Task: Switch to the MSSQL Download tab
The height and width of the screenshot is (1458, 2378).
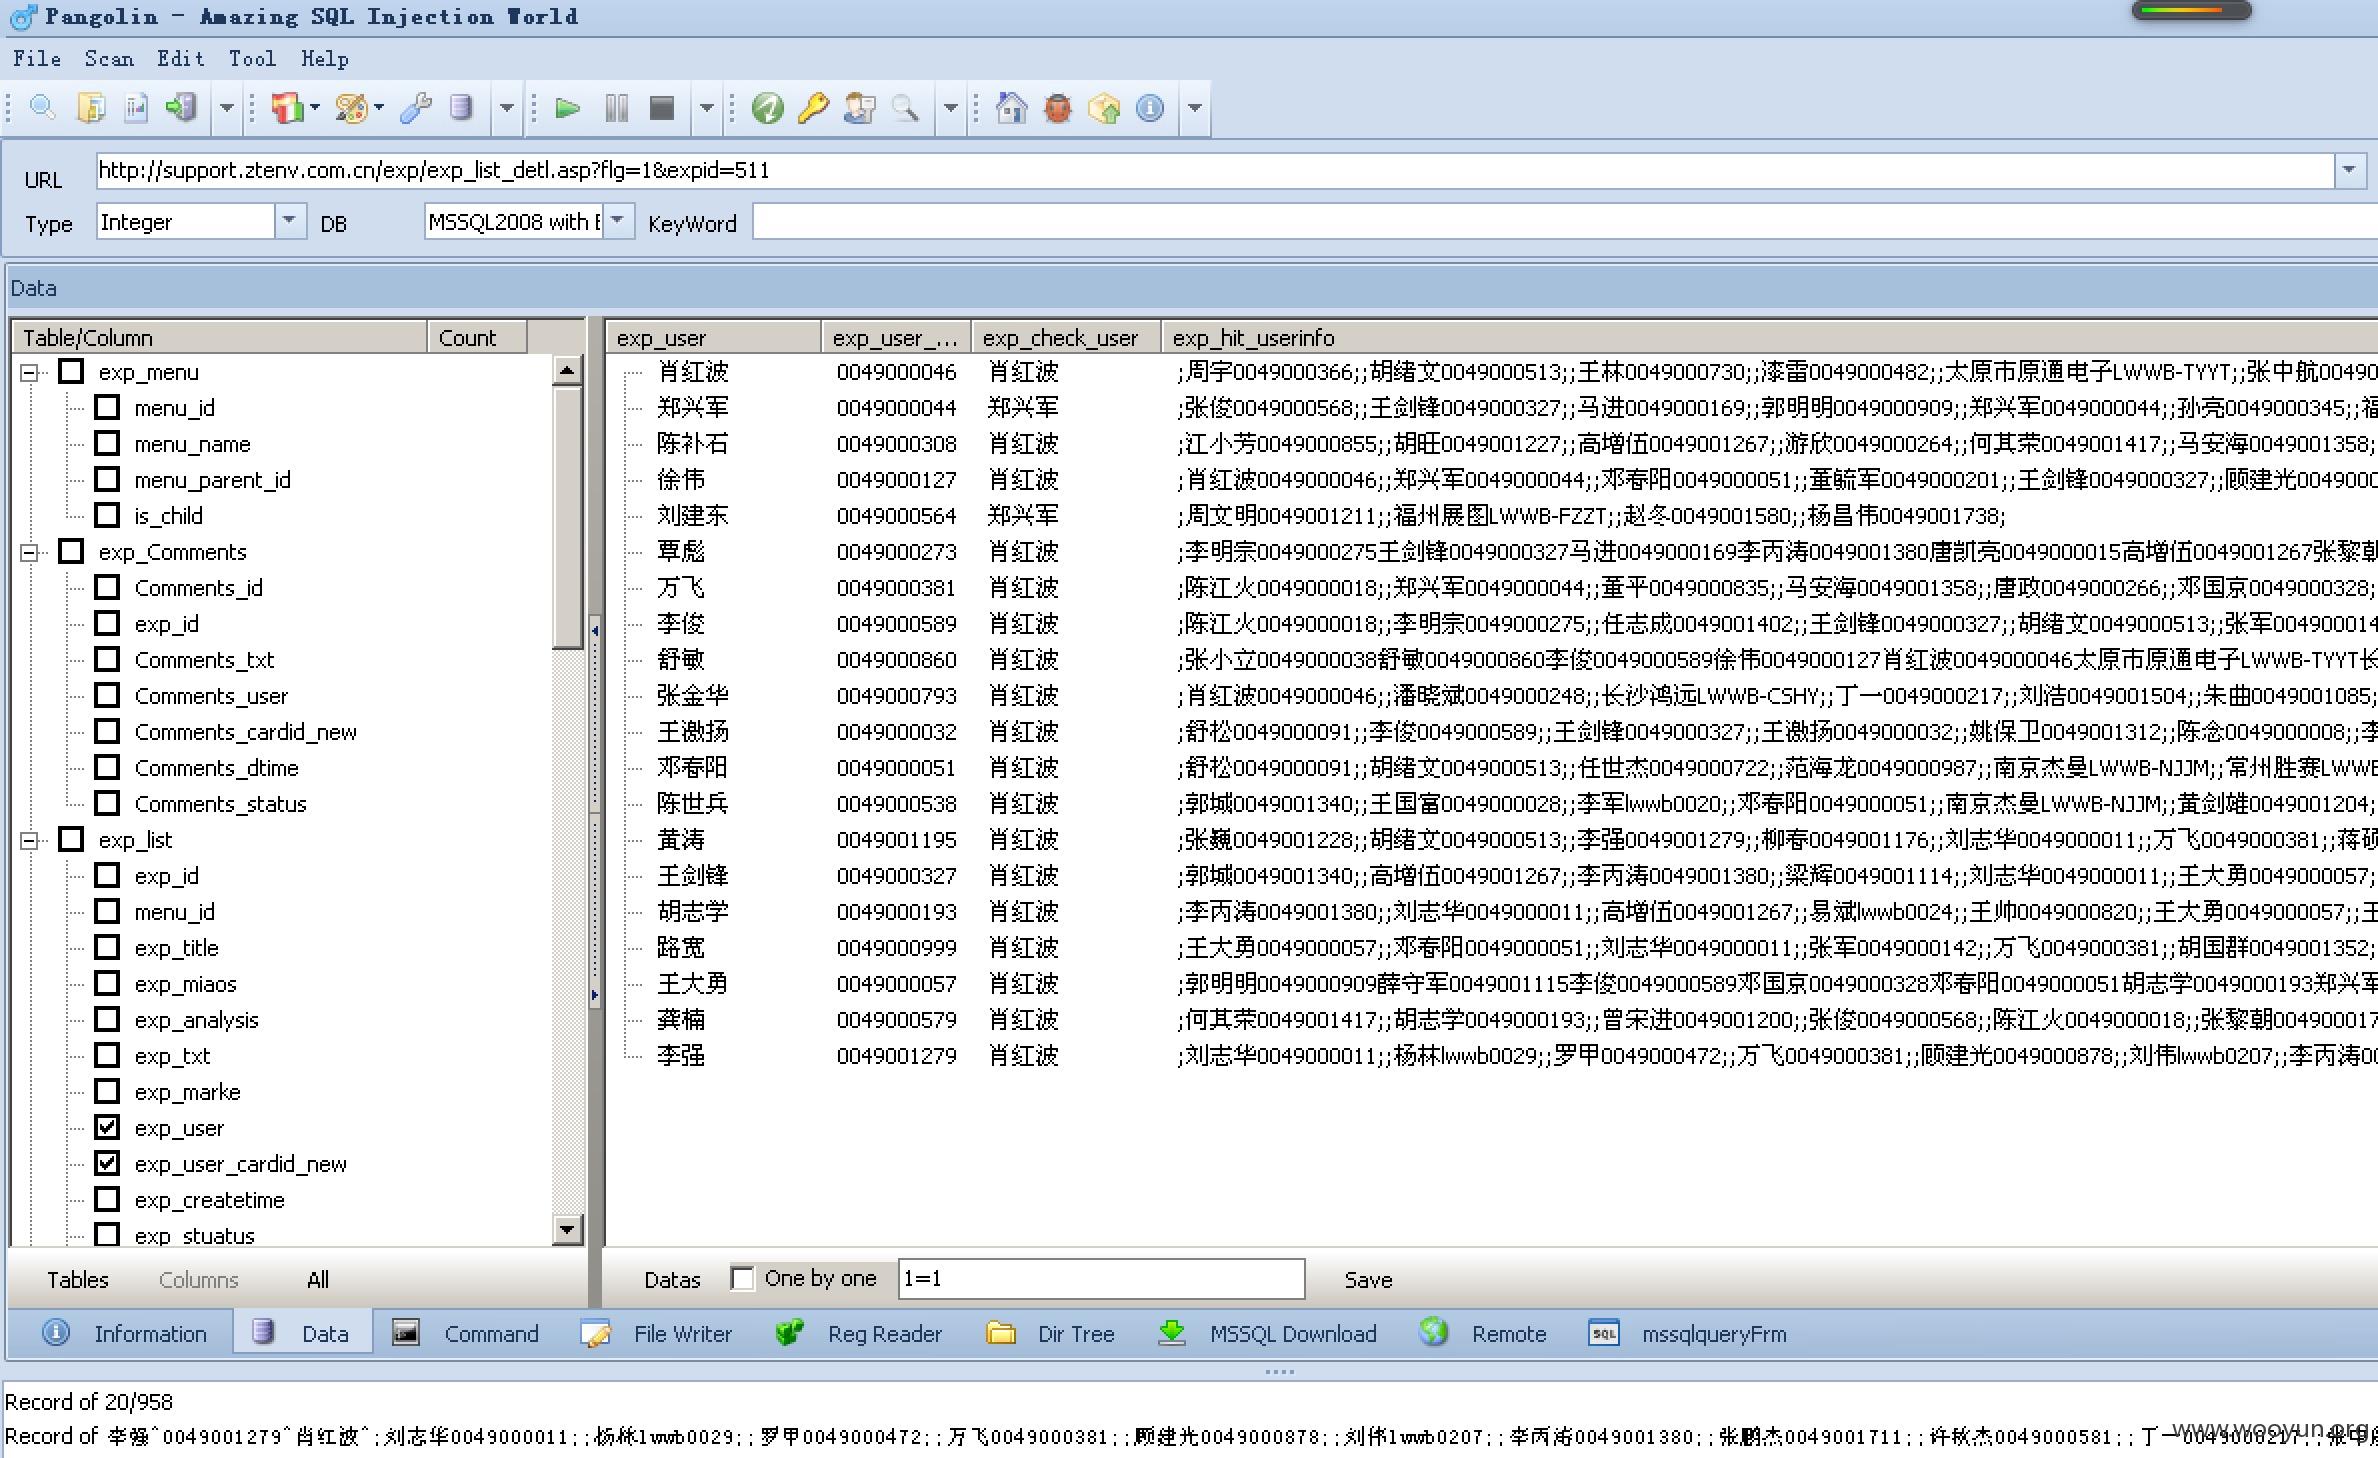Action: (1267, 1333)
